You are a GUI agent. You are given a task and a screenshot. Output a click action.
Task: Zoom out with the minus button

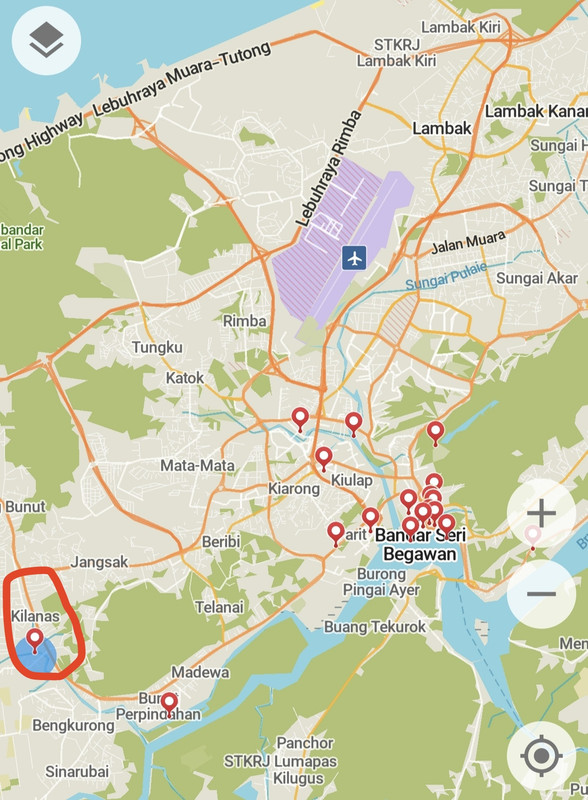pos(542,593)
